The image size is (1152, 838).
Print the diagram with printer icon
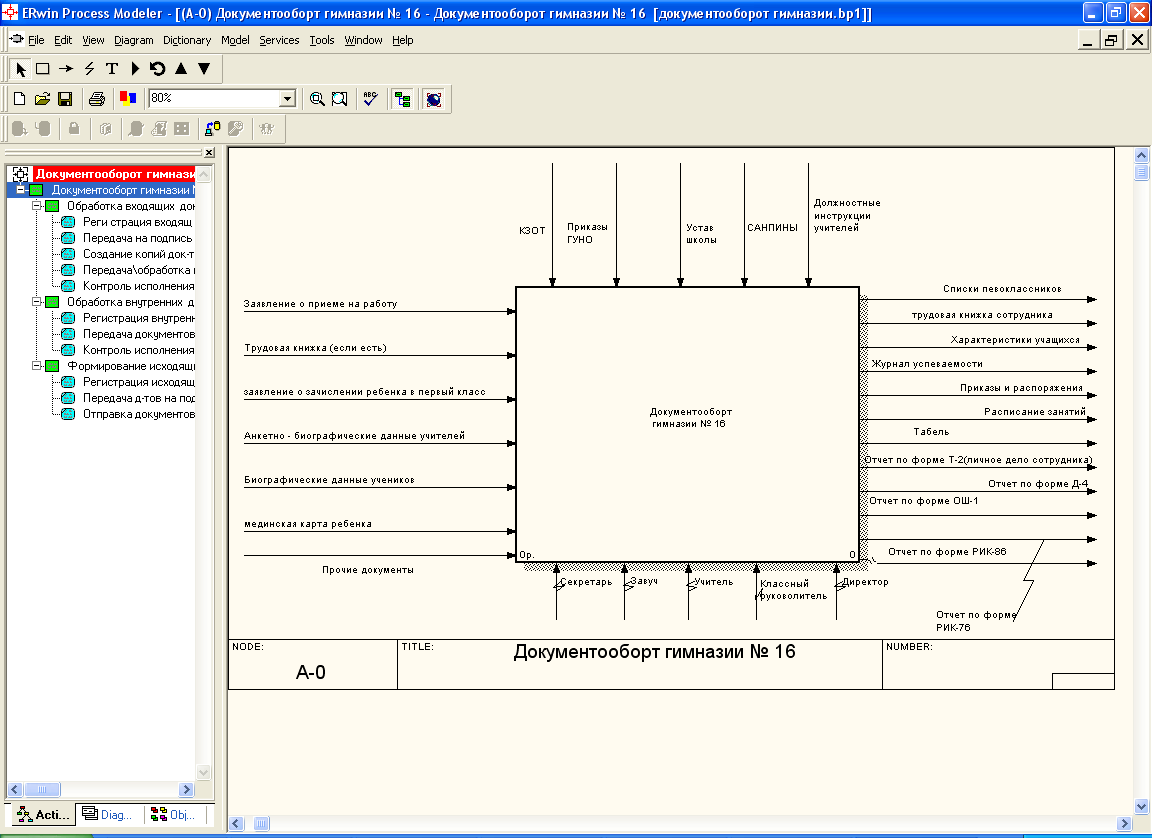[97, 99]
